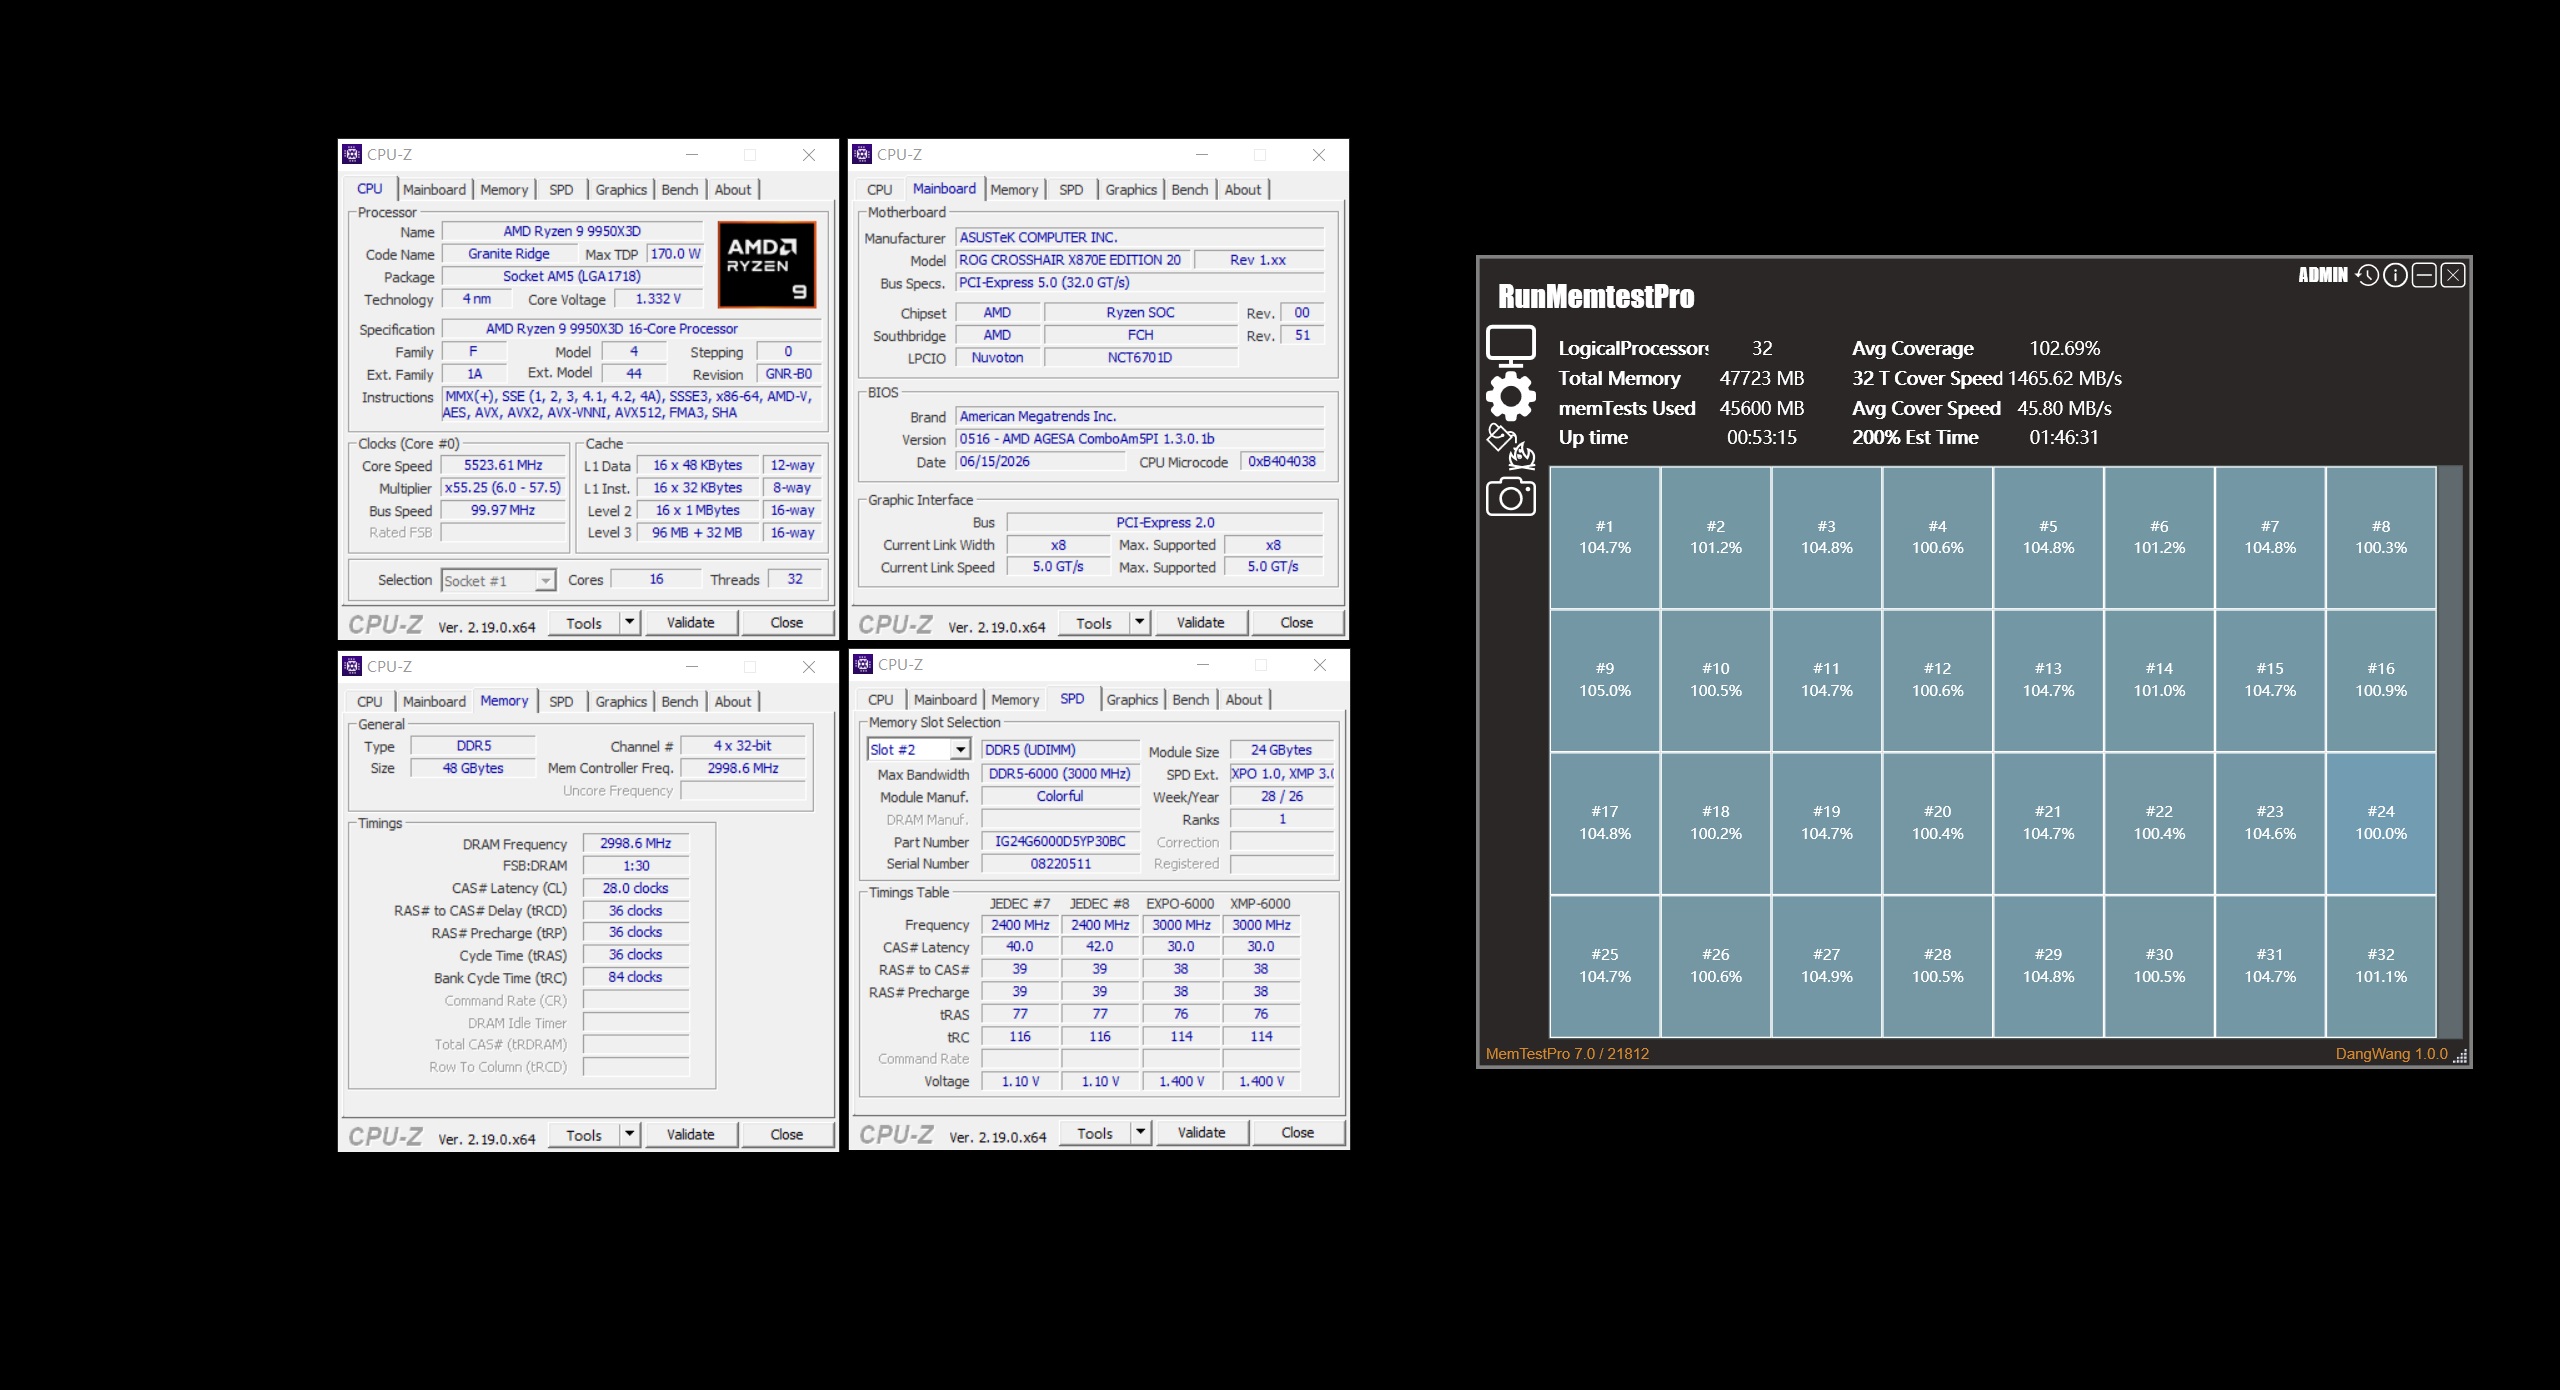Screen dimensions: 2560x1390
Task: Click Validate button in Memory window
Action: tap(690, 1134)
